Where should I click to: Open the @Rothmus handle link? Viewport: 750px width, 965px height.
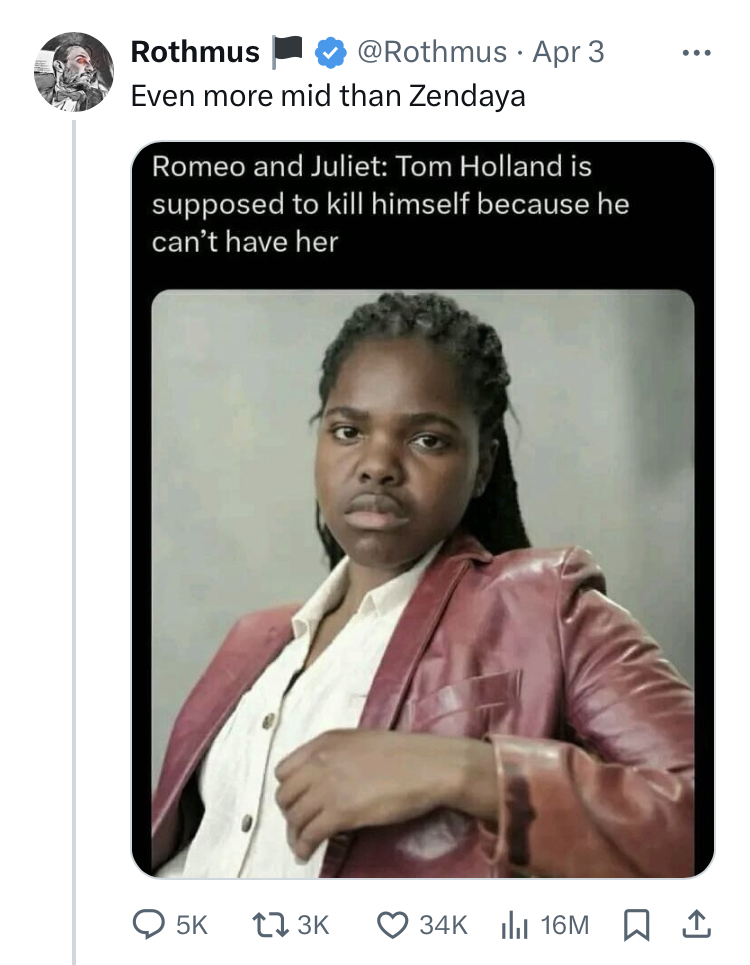pyautogui.click(x=431, y=52)
